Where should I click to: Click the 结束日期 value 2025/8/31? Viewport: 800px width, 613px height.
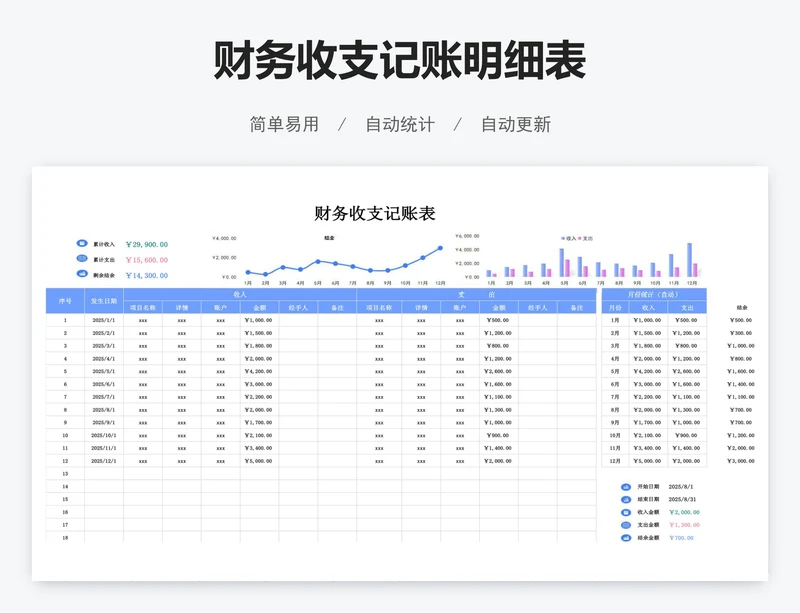pyautogui.click(x=683, y=500)
